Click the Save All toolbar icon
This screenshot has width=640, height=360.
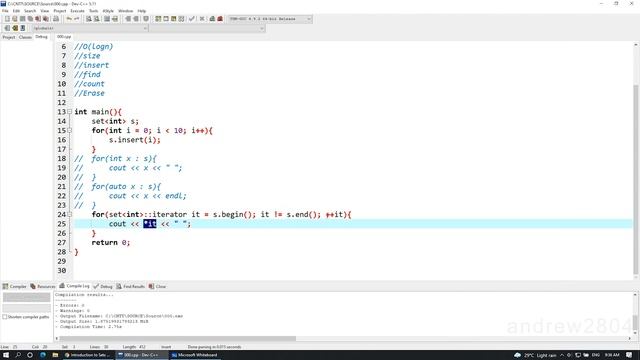pyautogui.click(x=30, y=19)
